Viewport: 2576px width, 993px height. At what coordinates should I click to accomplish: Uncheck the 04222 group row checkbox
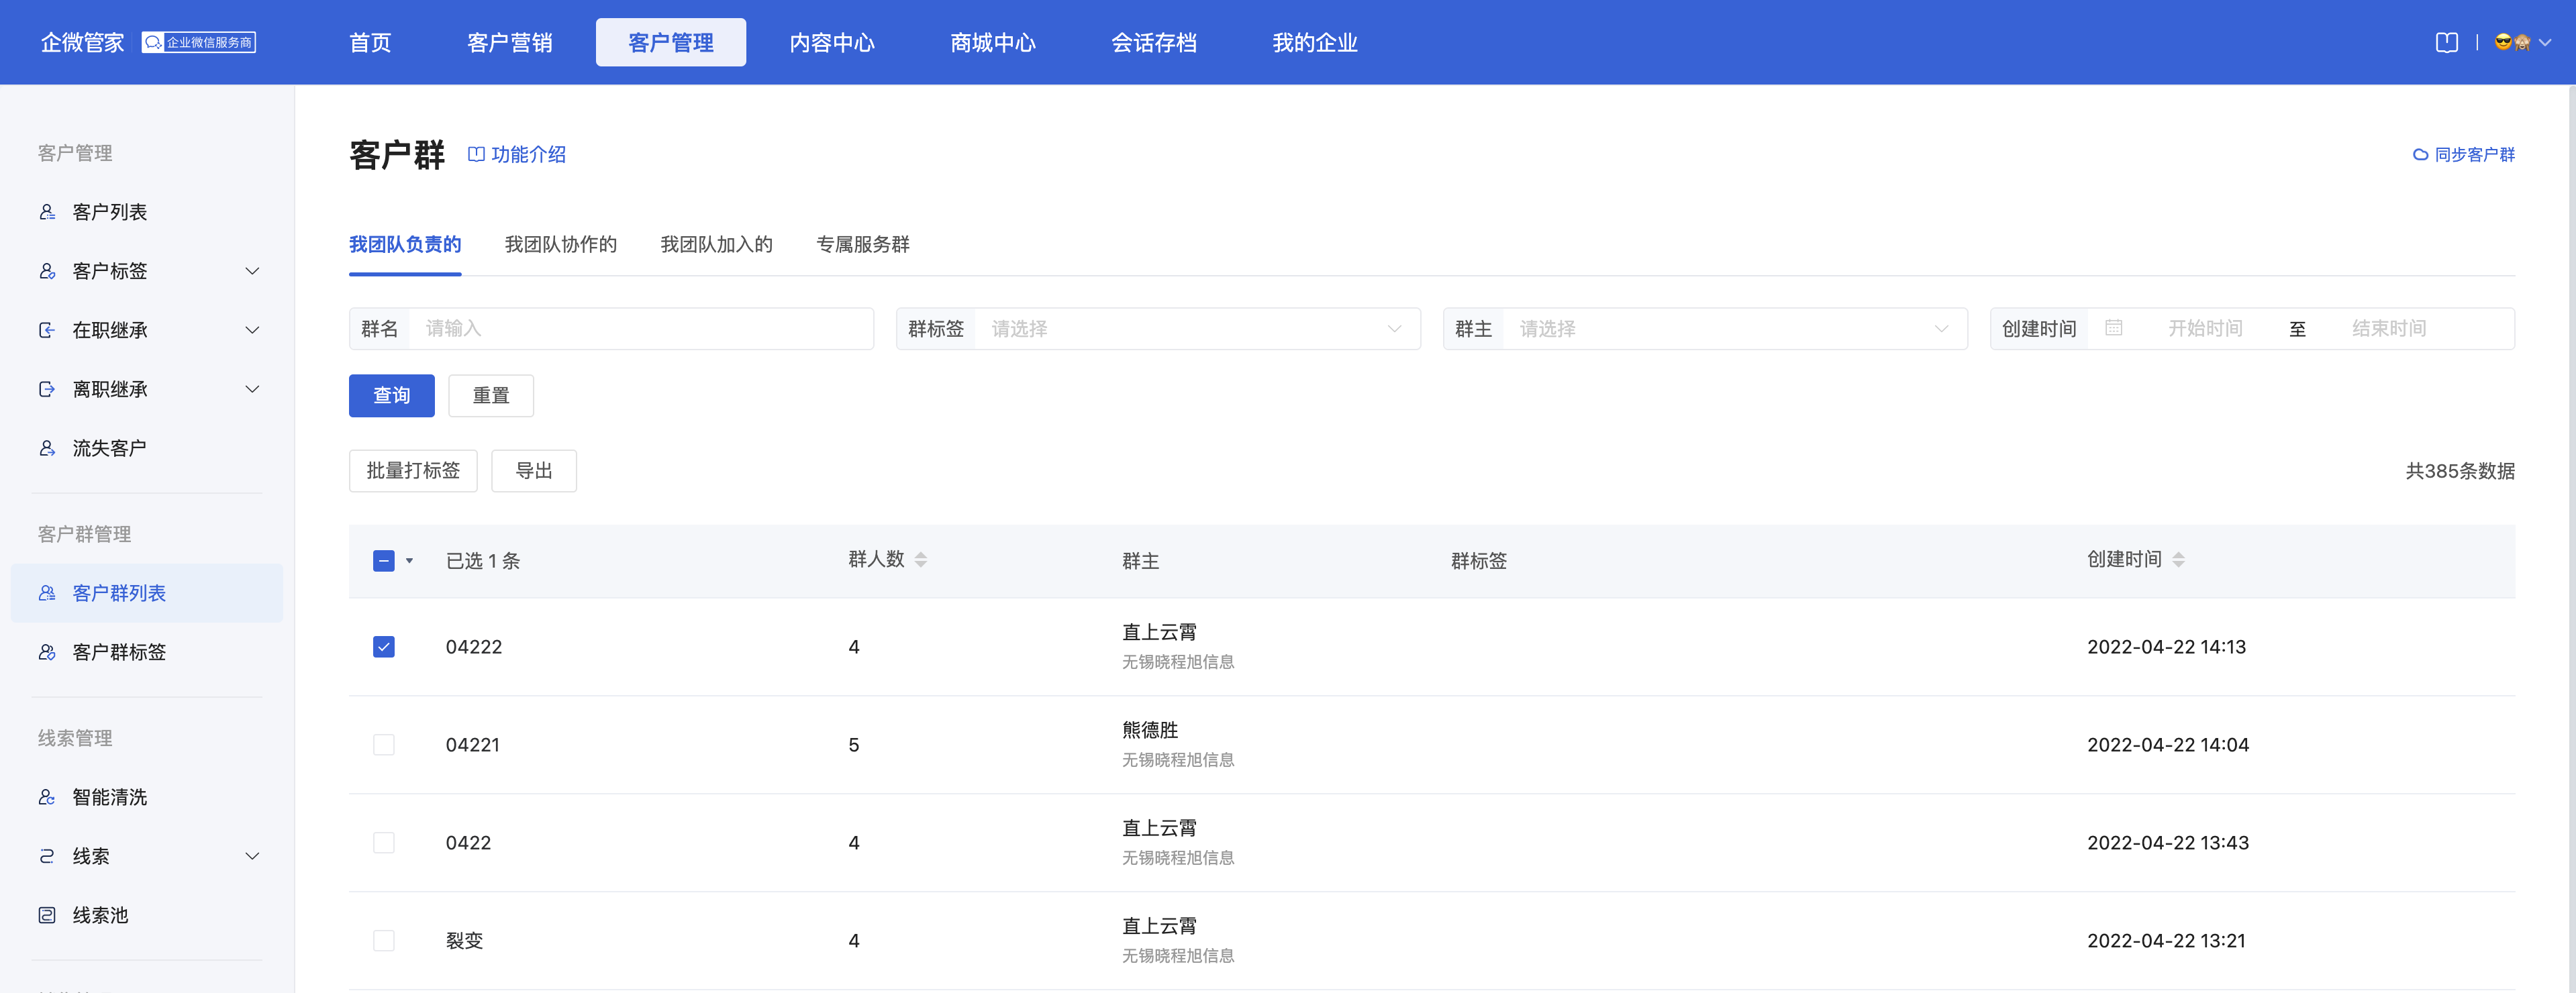(384, 647)
